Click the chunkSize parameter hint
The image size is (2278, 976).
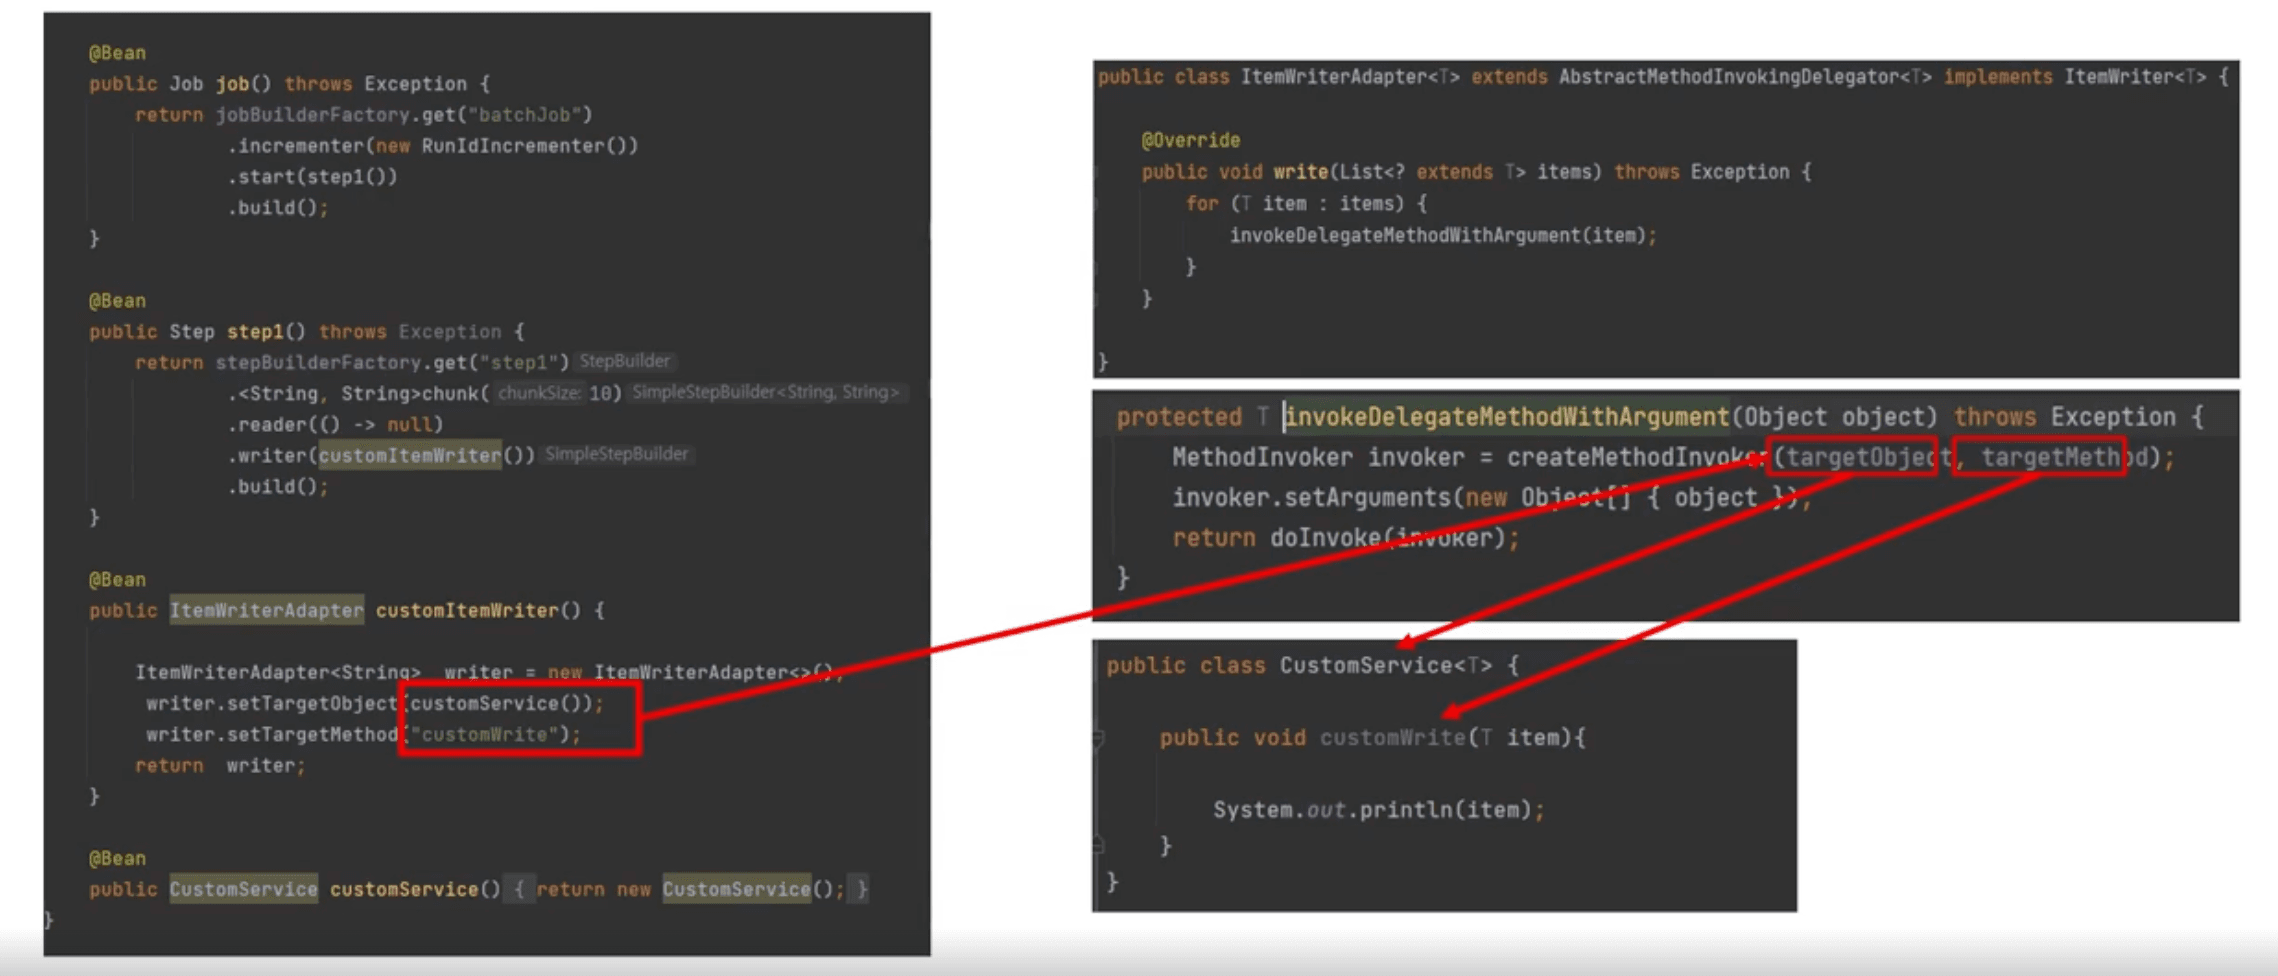[x=538, y=393]
